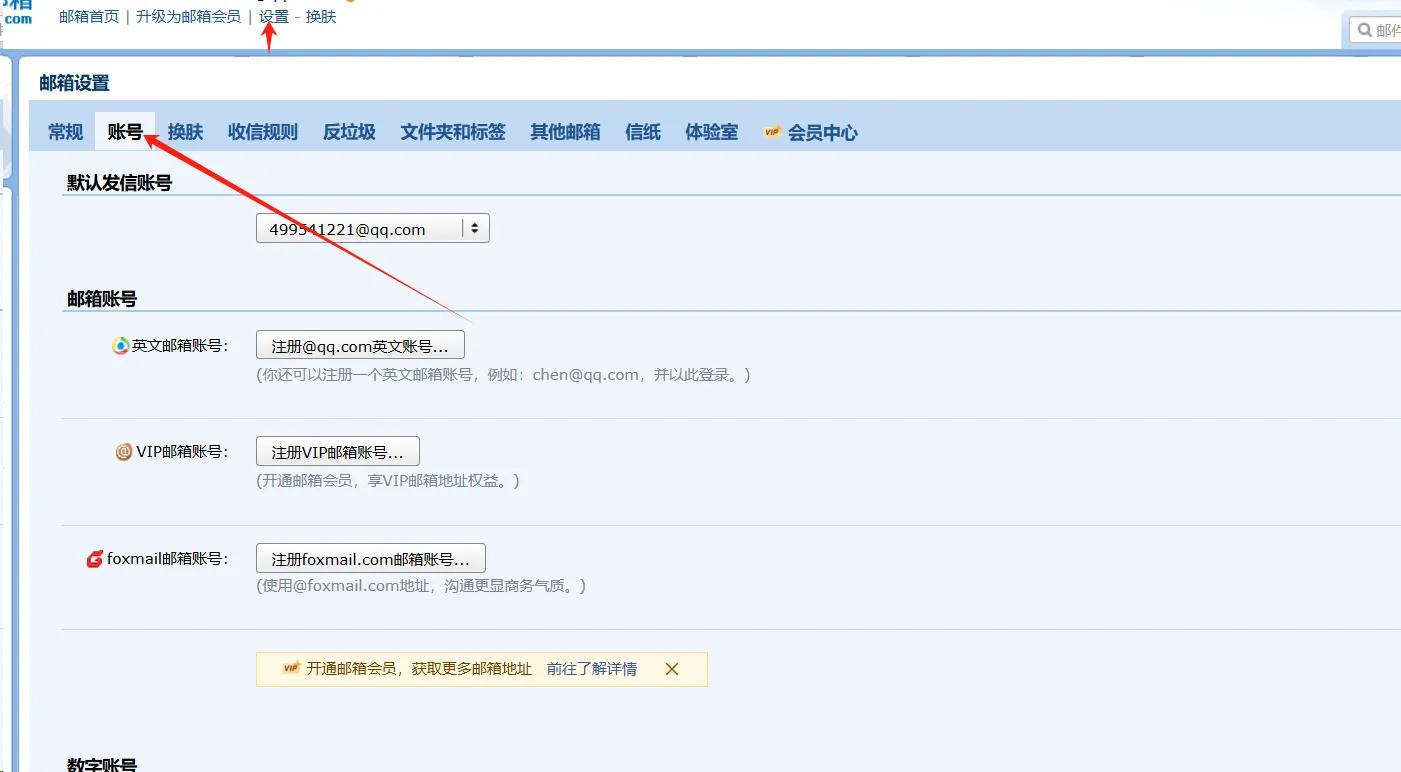
Task: Click the English mailbox account icon
Action: click(120, 346)
